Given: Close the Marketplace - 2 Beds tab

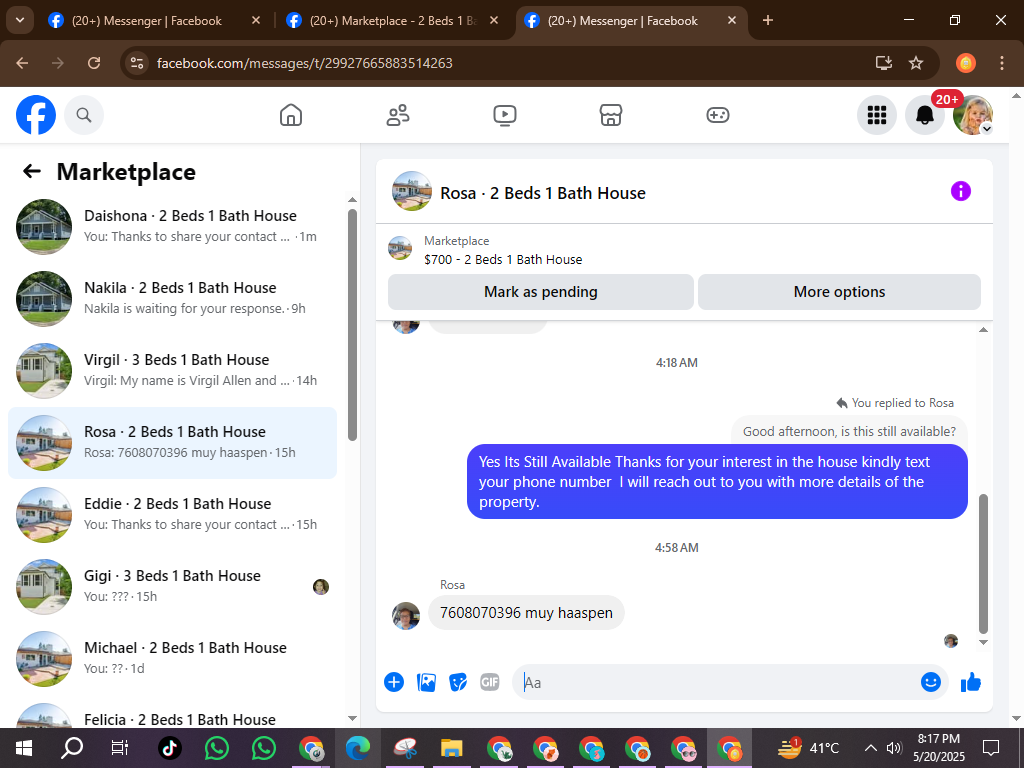Looking at the screenshot, I should (494, 21).
